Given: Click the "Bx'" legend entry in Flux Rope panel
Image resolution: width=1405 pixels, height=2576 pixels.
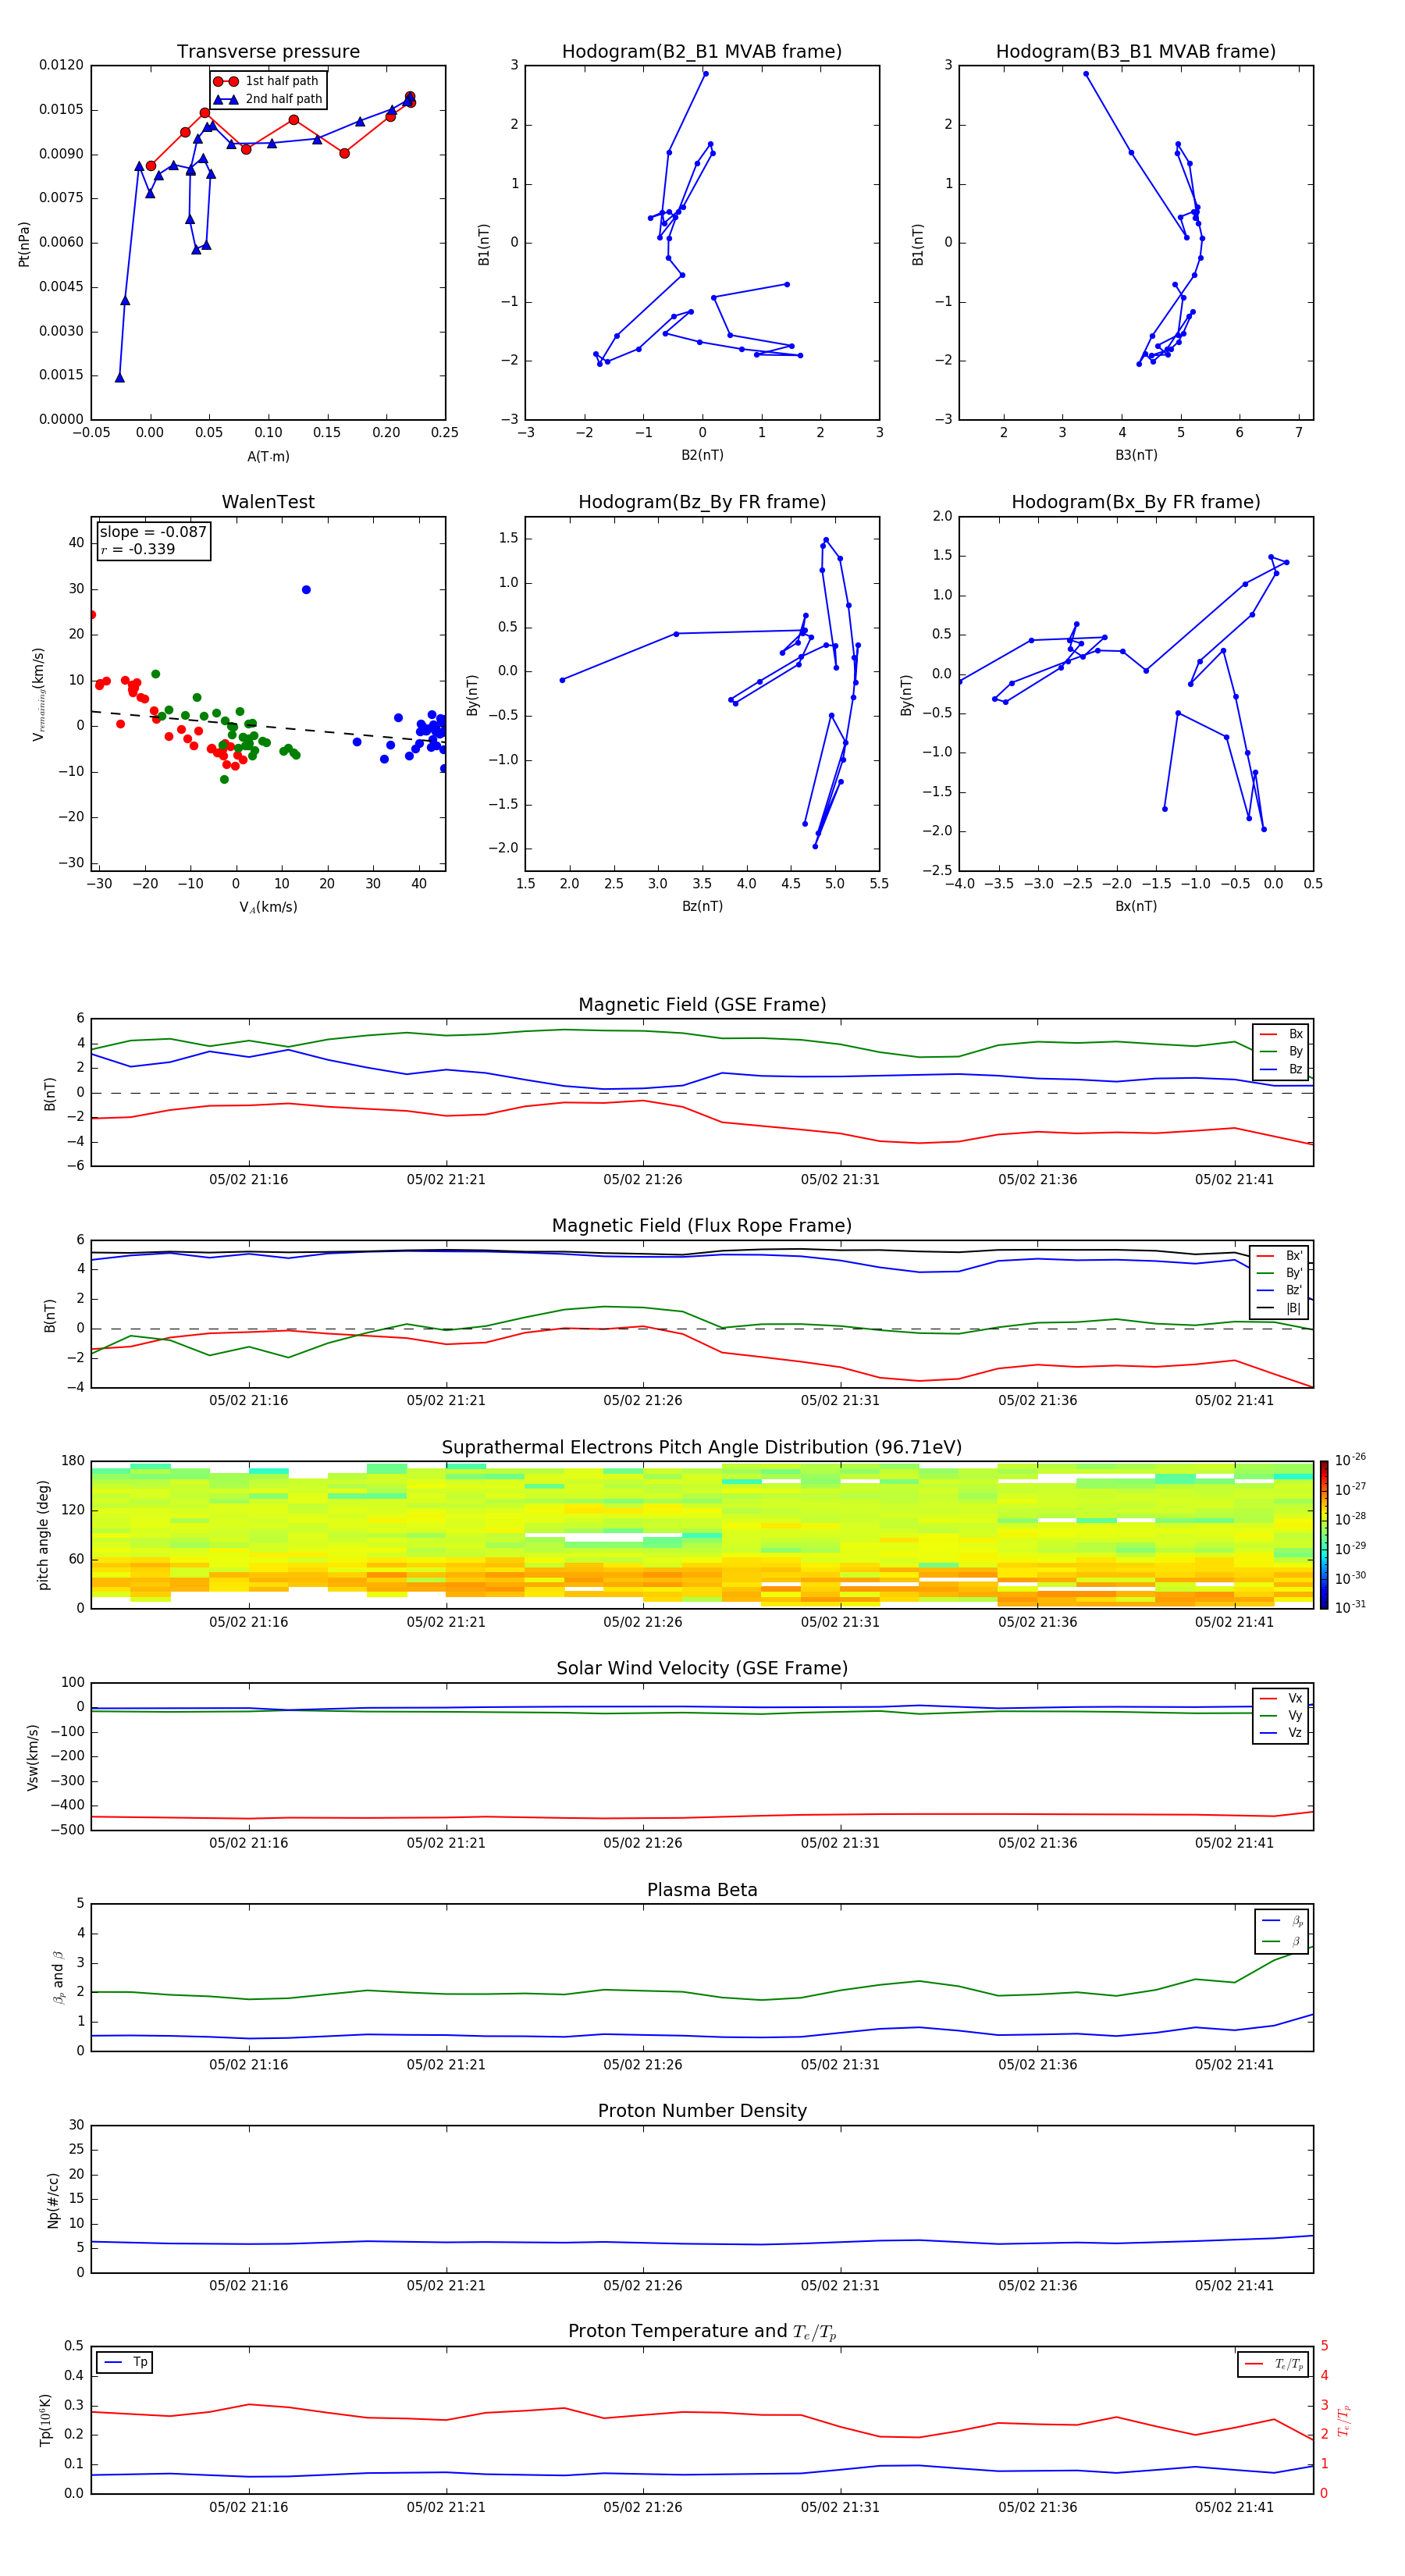Looking at the screenshot, I should (x=1280, y=1256).
